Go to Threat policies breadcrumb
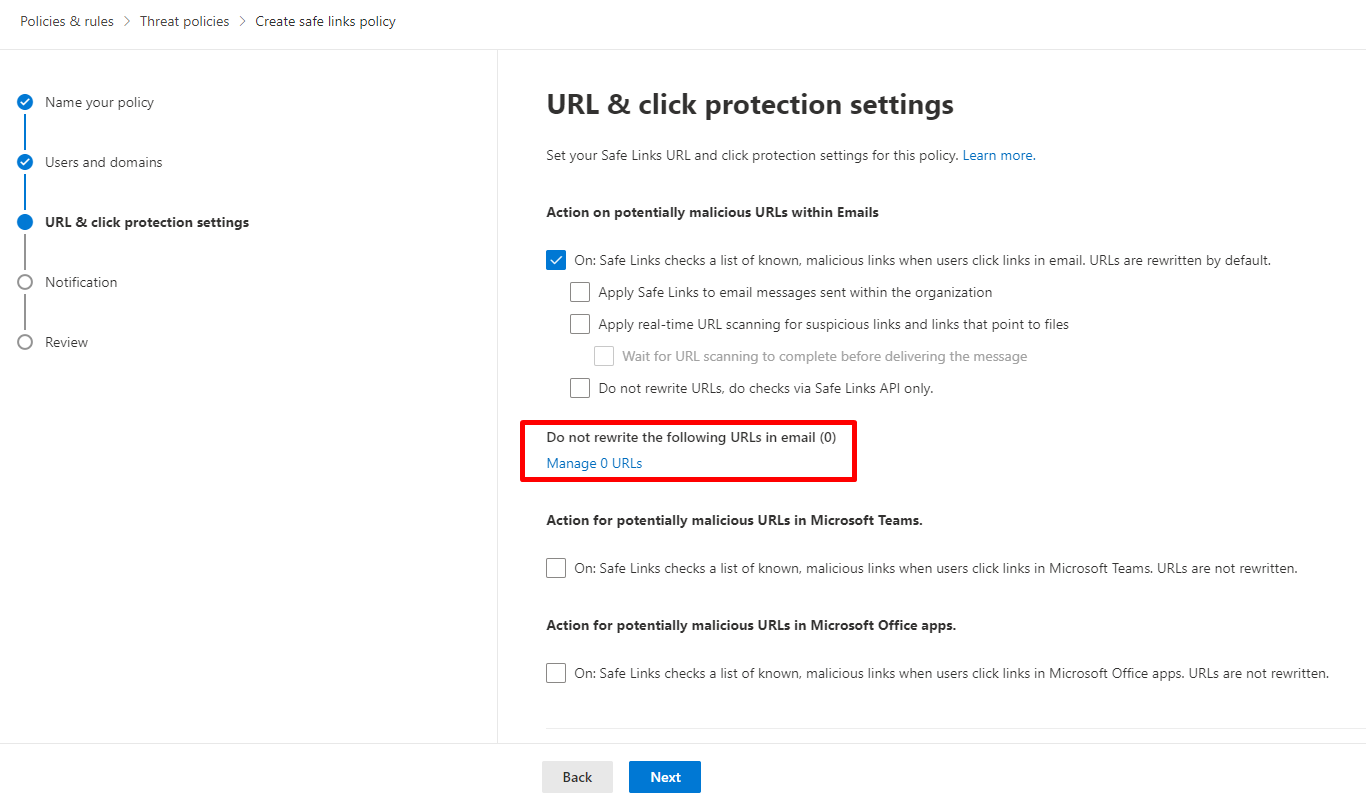Image resolution: width=1366 pixels, height=800 pixels. point(184,21)
